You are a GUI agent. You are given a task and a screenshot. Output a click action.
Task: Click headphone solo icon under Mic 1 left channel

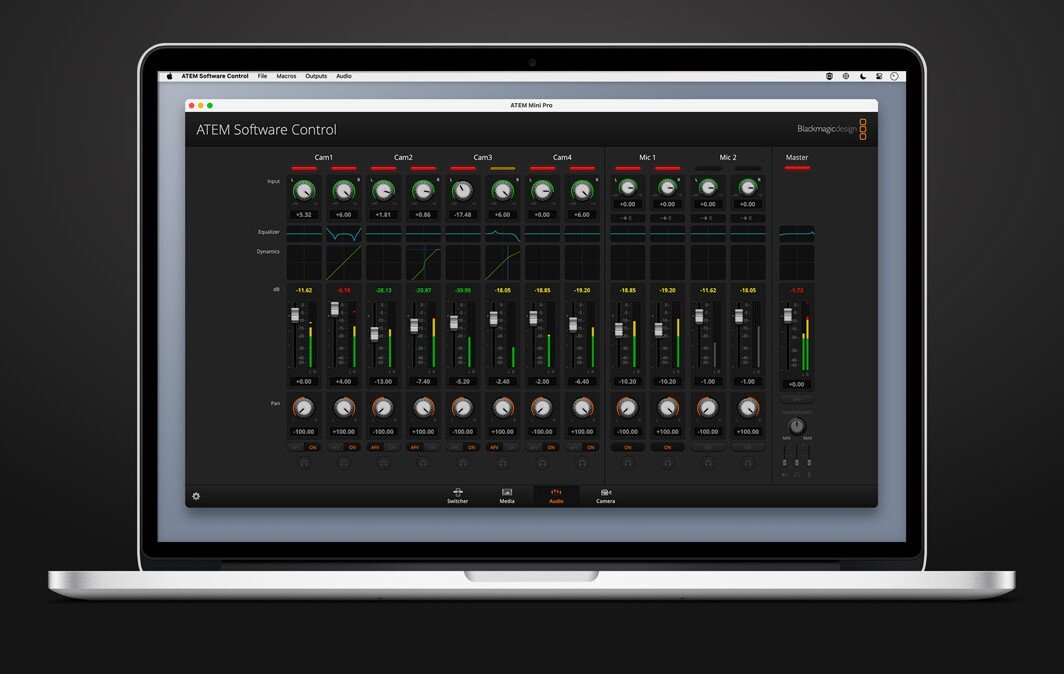[x=627, y=463]
